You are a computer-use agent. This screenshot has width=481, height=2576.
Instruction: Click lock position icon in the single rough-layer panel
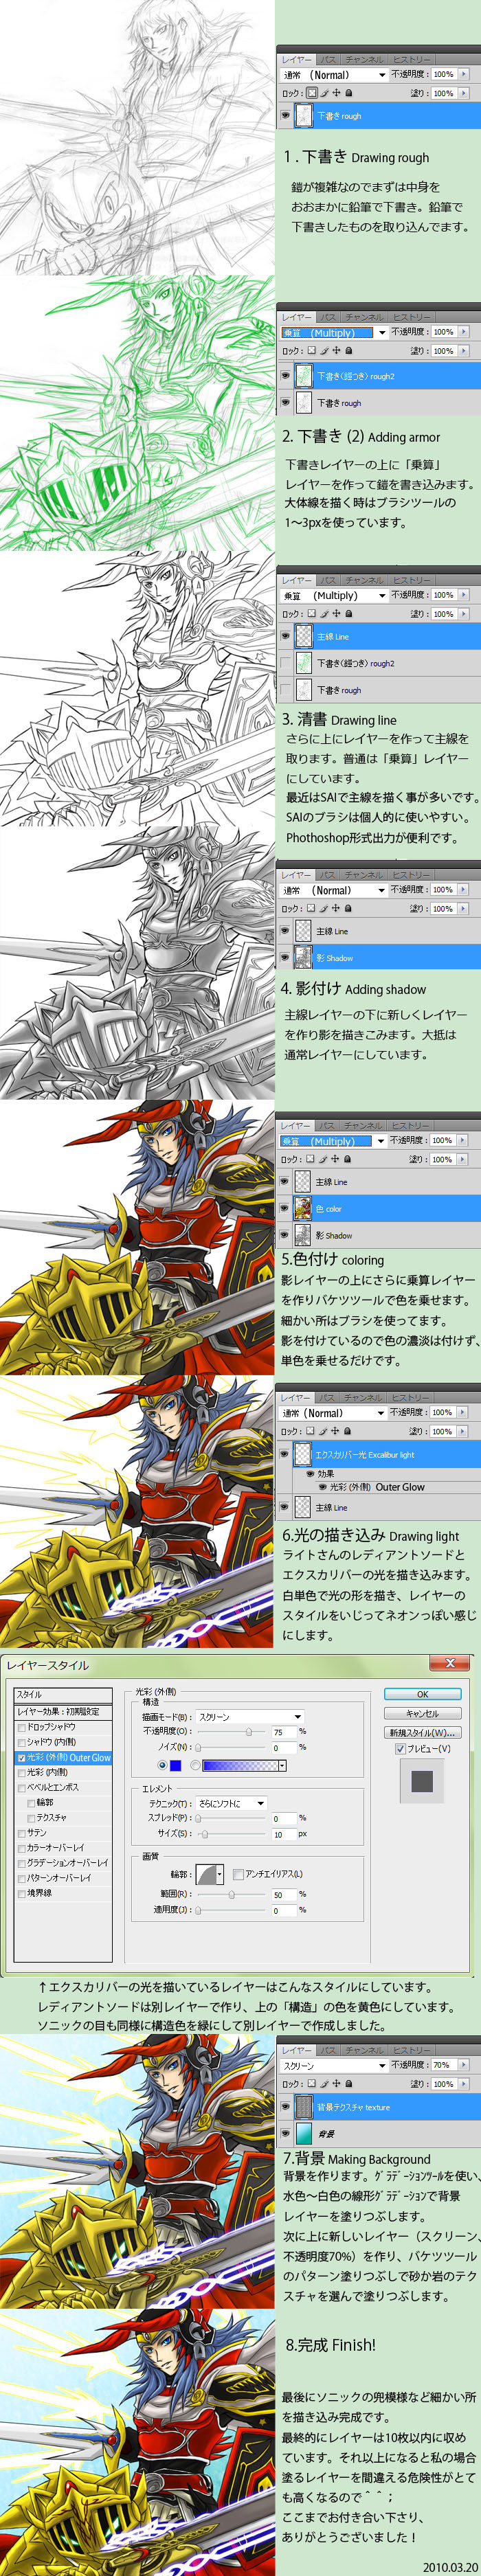[x=336, y=93]
